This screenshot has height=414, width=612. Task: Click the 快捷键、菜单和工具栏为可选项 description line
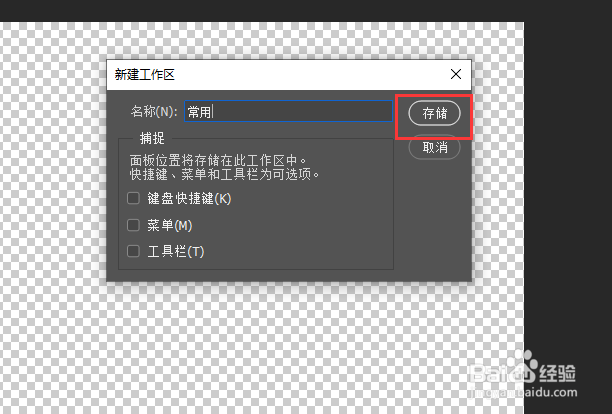coord(225,174)
